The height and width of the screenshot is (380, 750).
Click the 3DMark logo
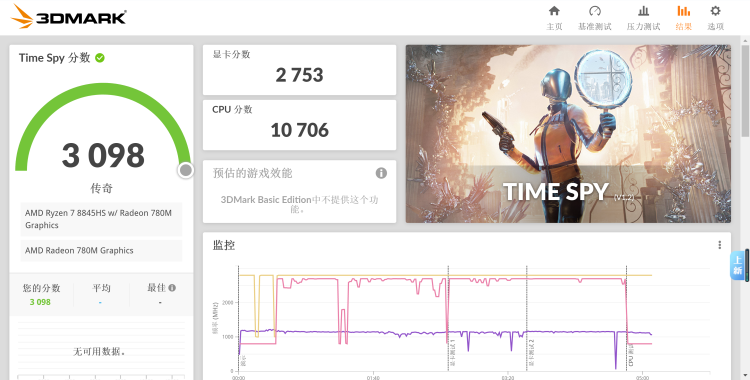[69, 17]
